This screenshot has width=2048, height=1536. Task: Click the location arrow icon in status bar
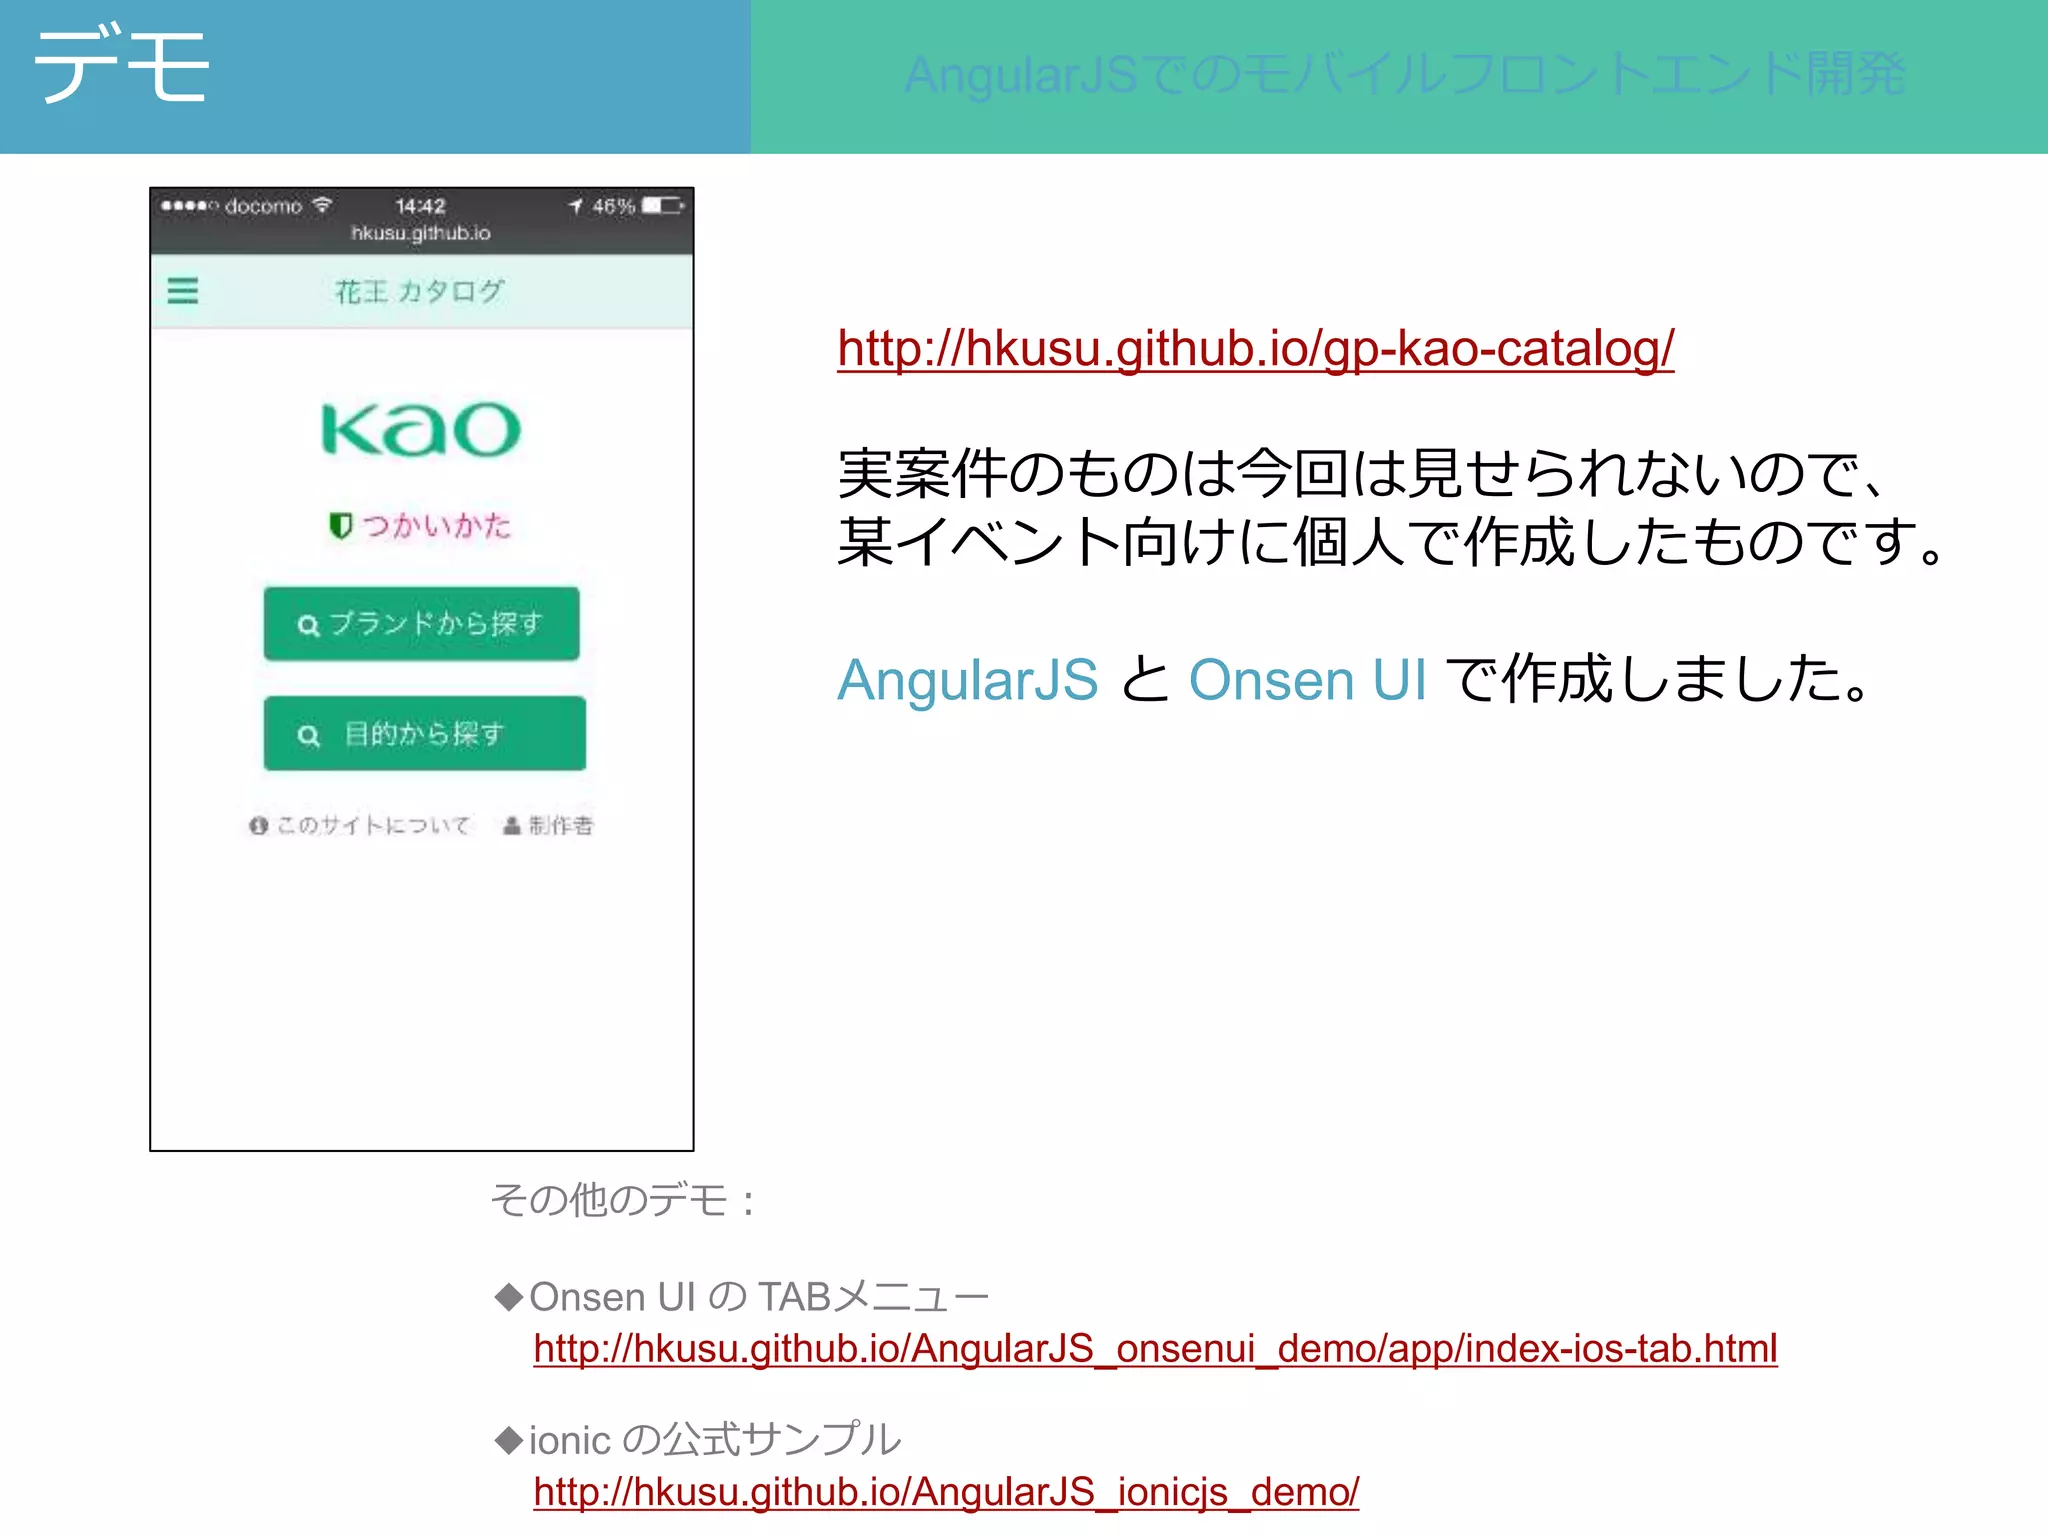576,206
